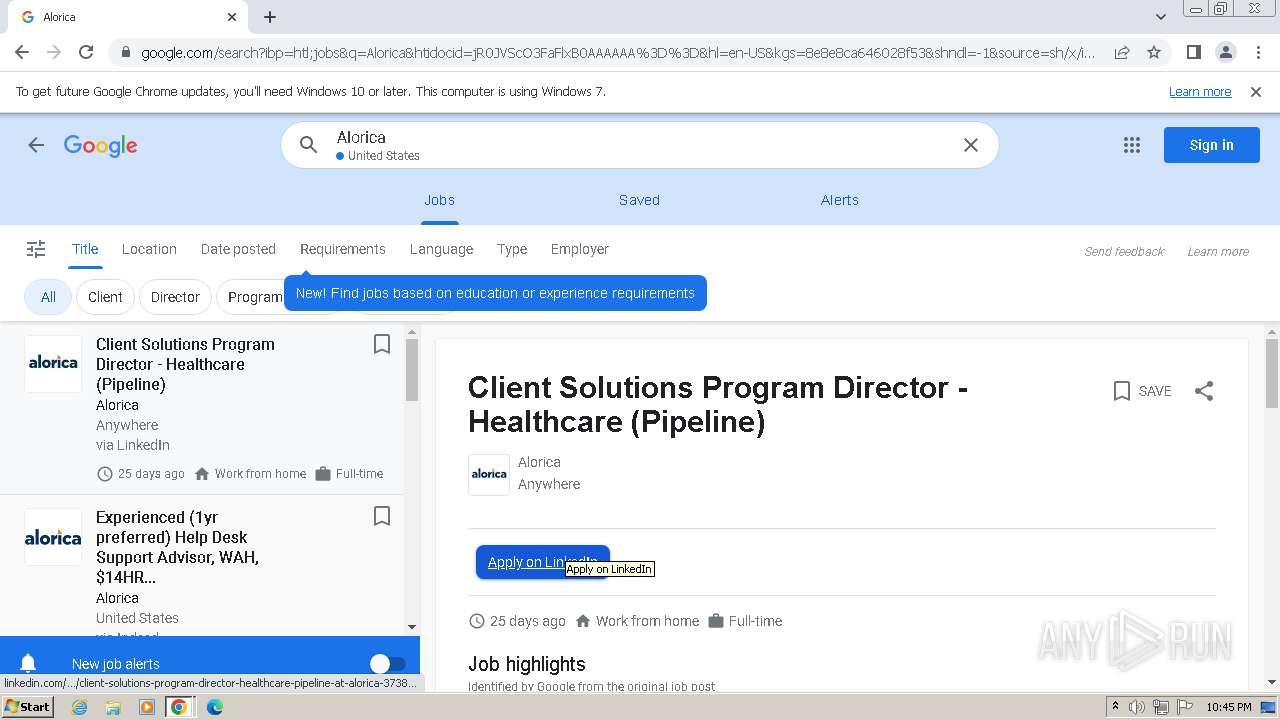
Task: Open the Date posted filter
Action: click(x=238, y=249)
